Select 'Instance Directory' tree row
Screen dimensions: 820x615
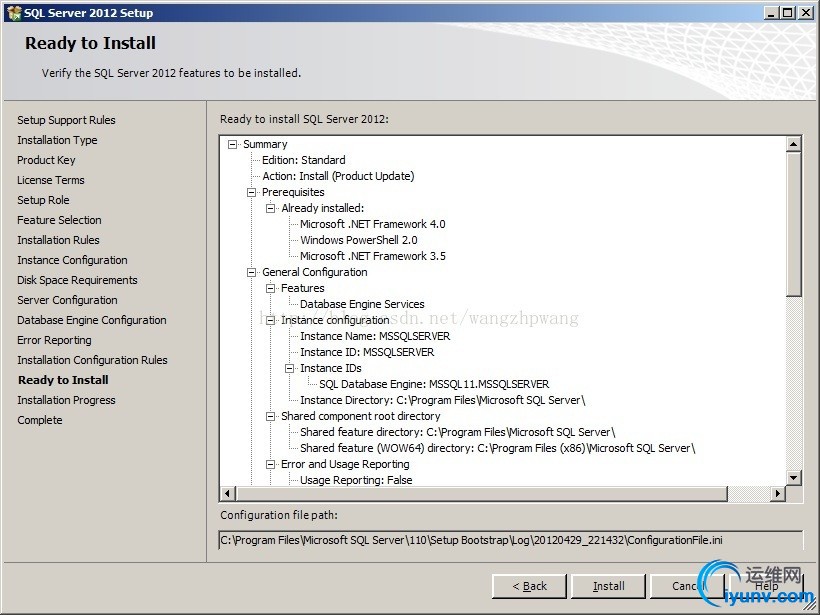(x=442, y=401)
